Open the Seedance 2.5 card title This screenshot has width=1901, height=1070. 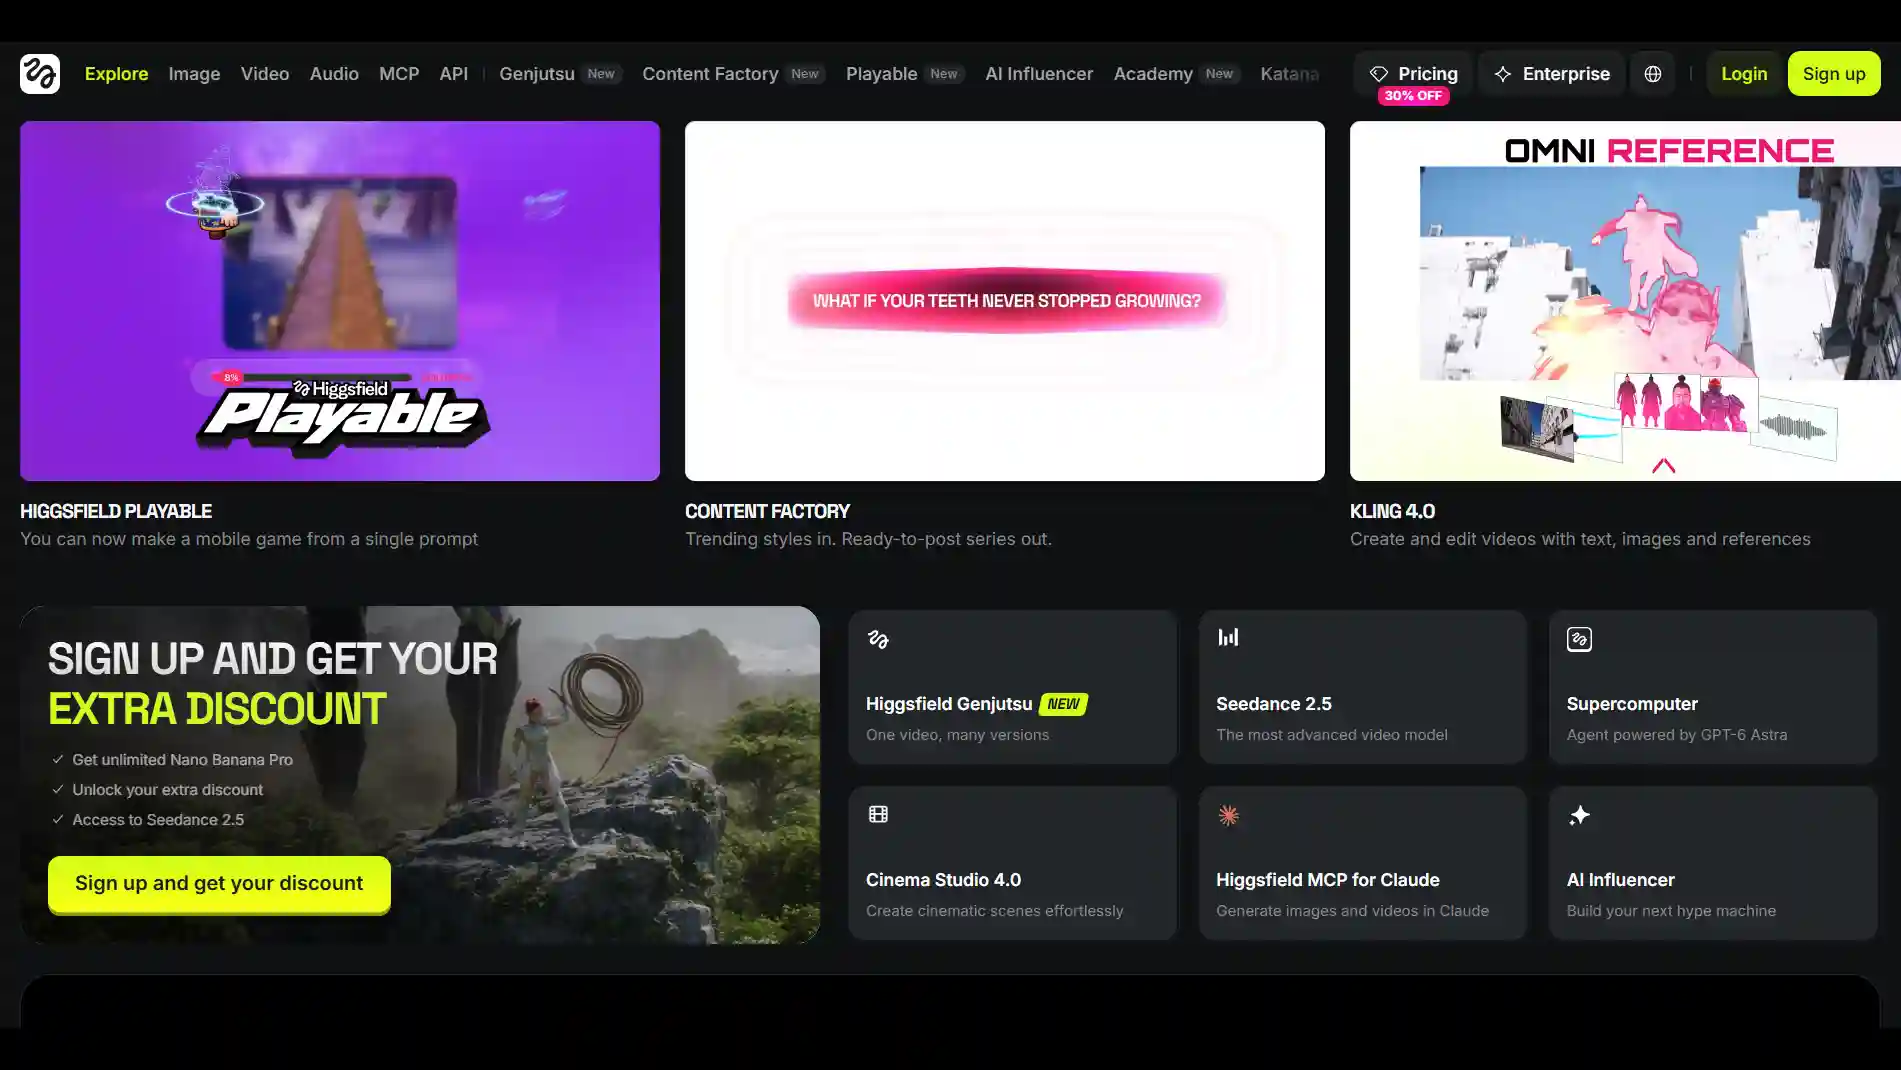1274,704
